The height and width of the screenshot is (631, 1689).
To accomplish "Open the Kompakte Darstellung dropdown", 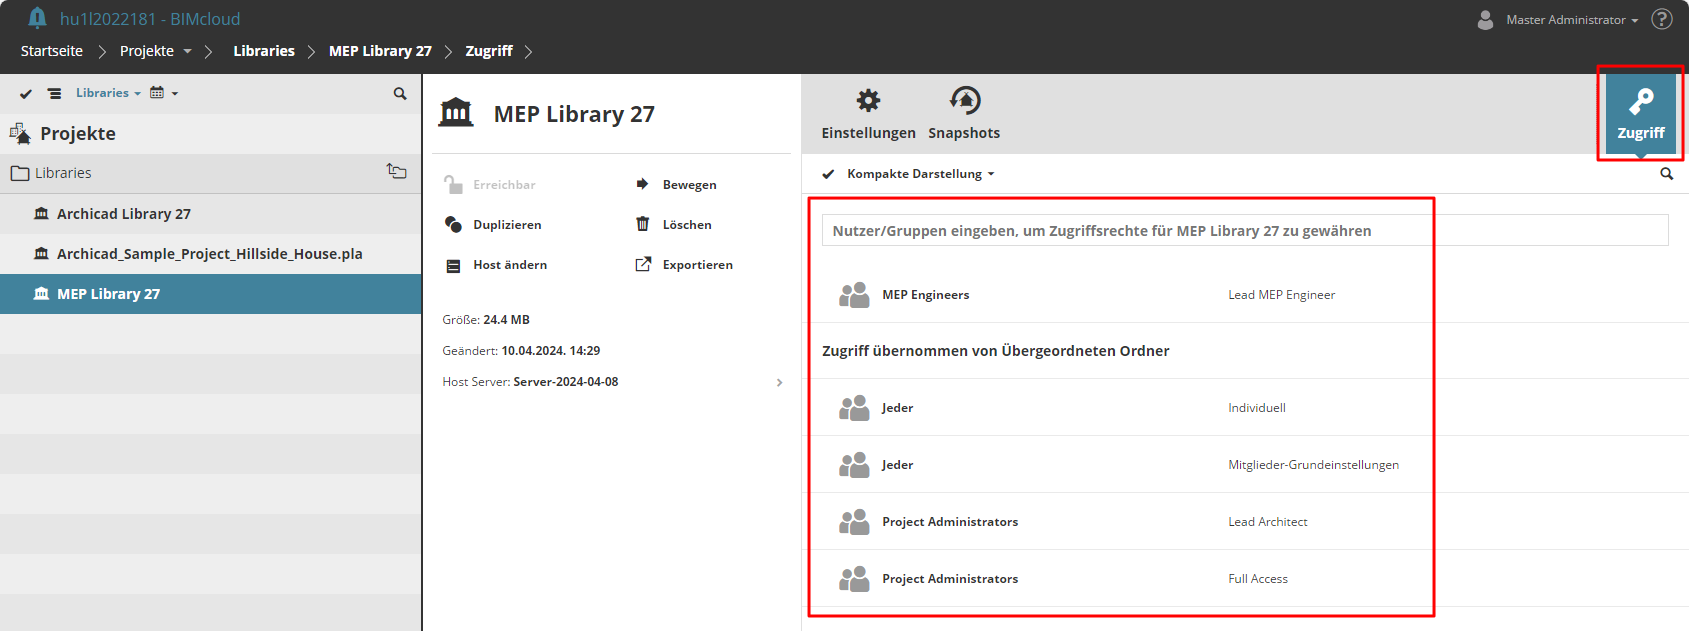I will [921, 174].
